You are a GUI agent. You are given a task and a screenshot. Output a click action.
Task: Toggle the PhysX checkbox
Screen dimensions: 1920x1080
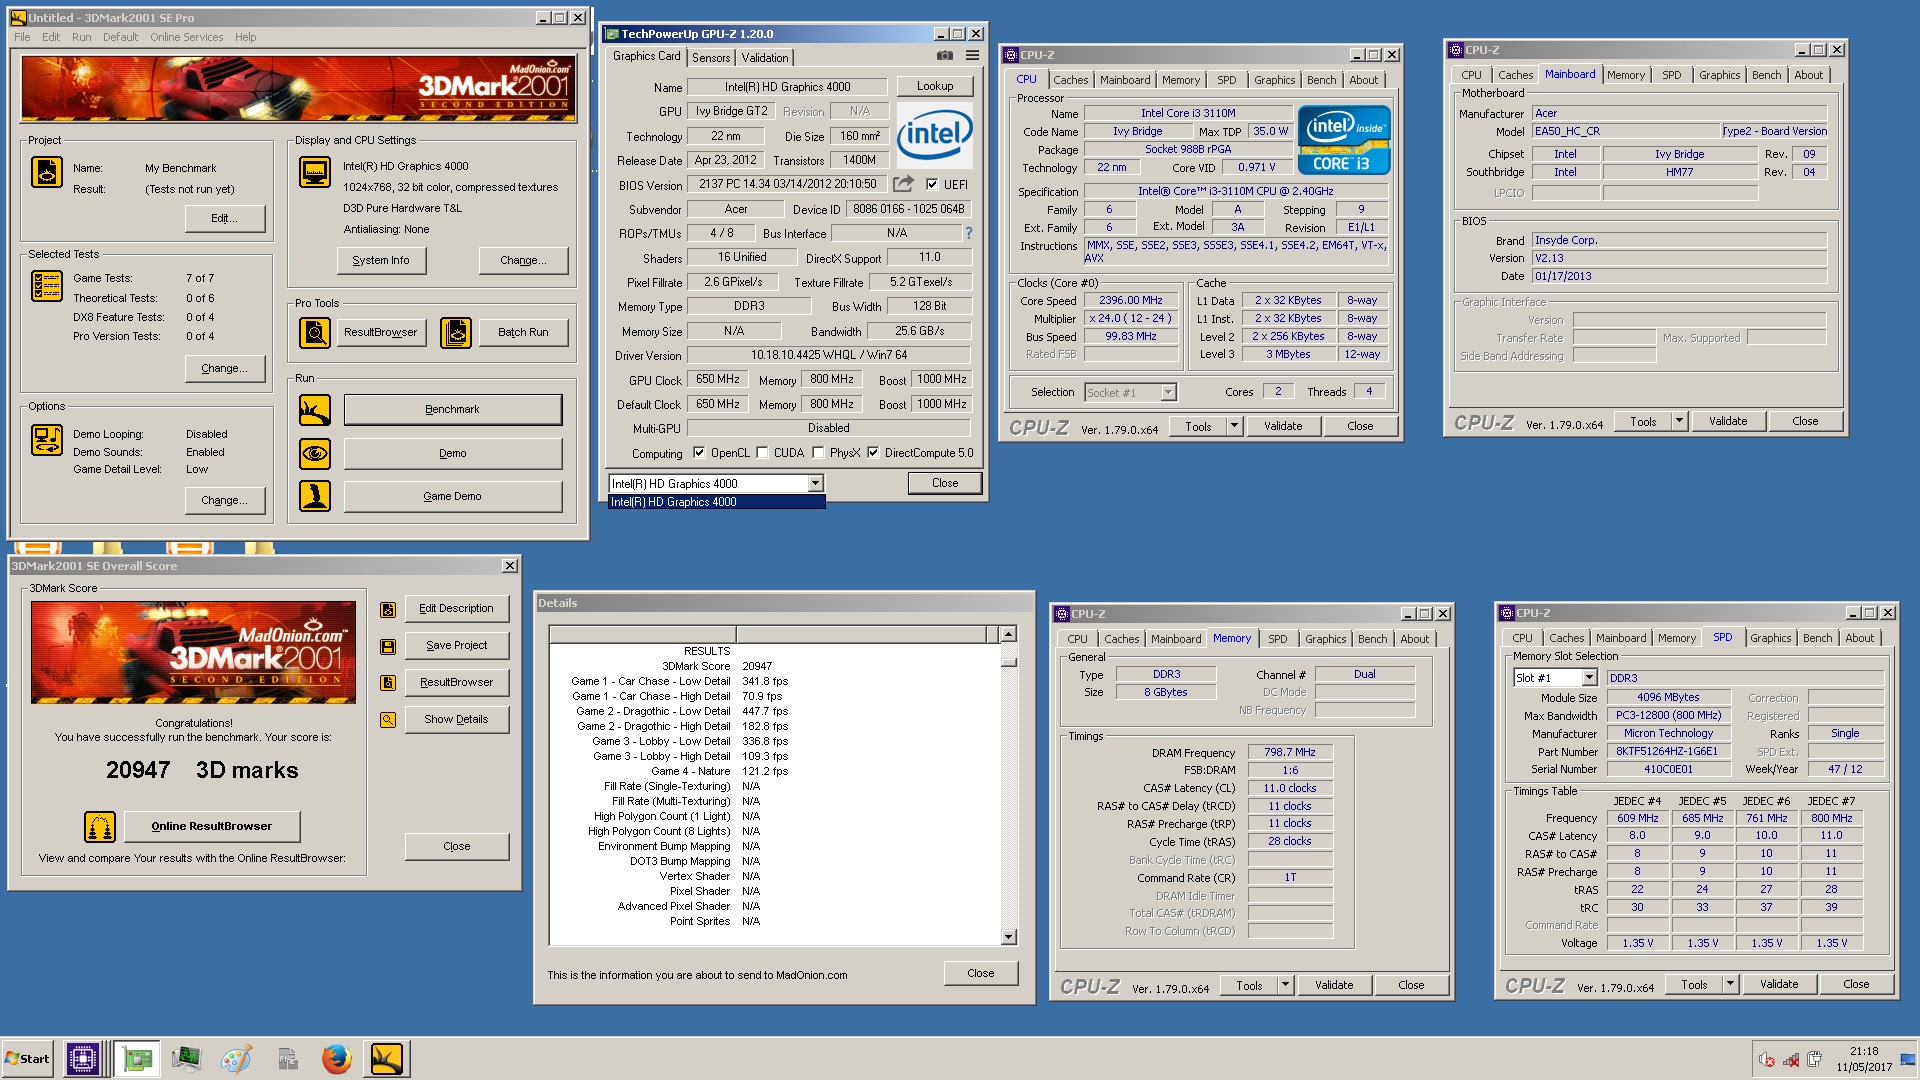click(818, 452)
